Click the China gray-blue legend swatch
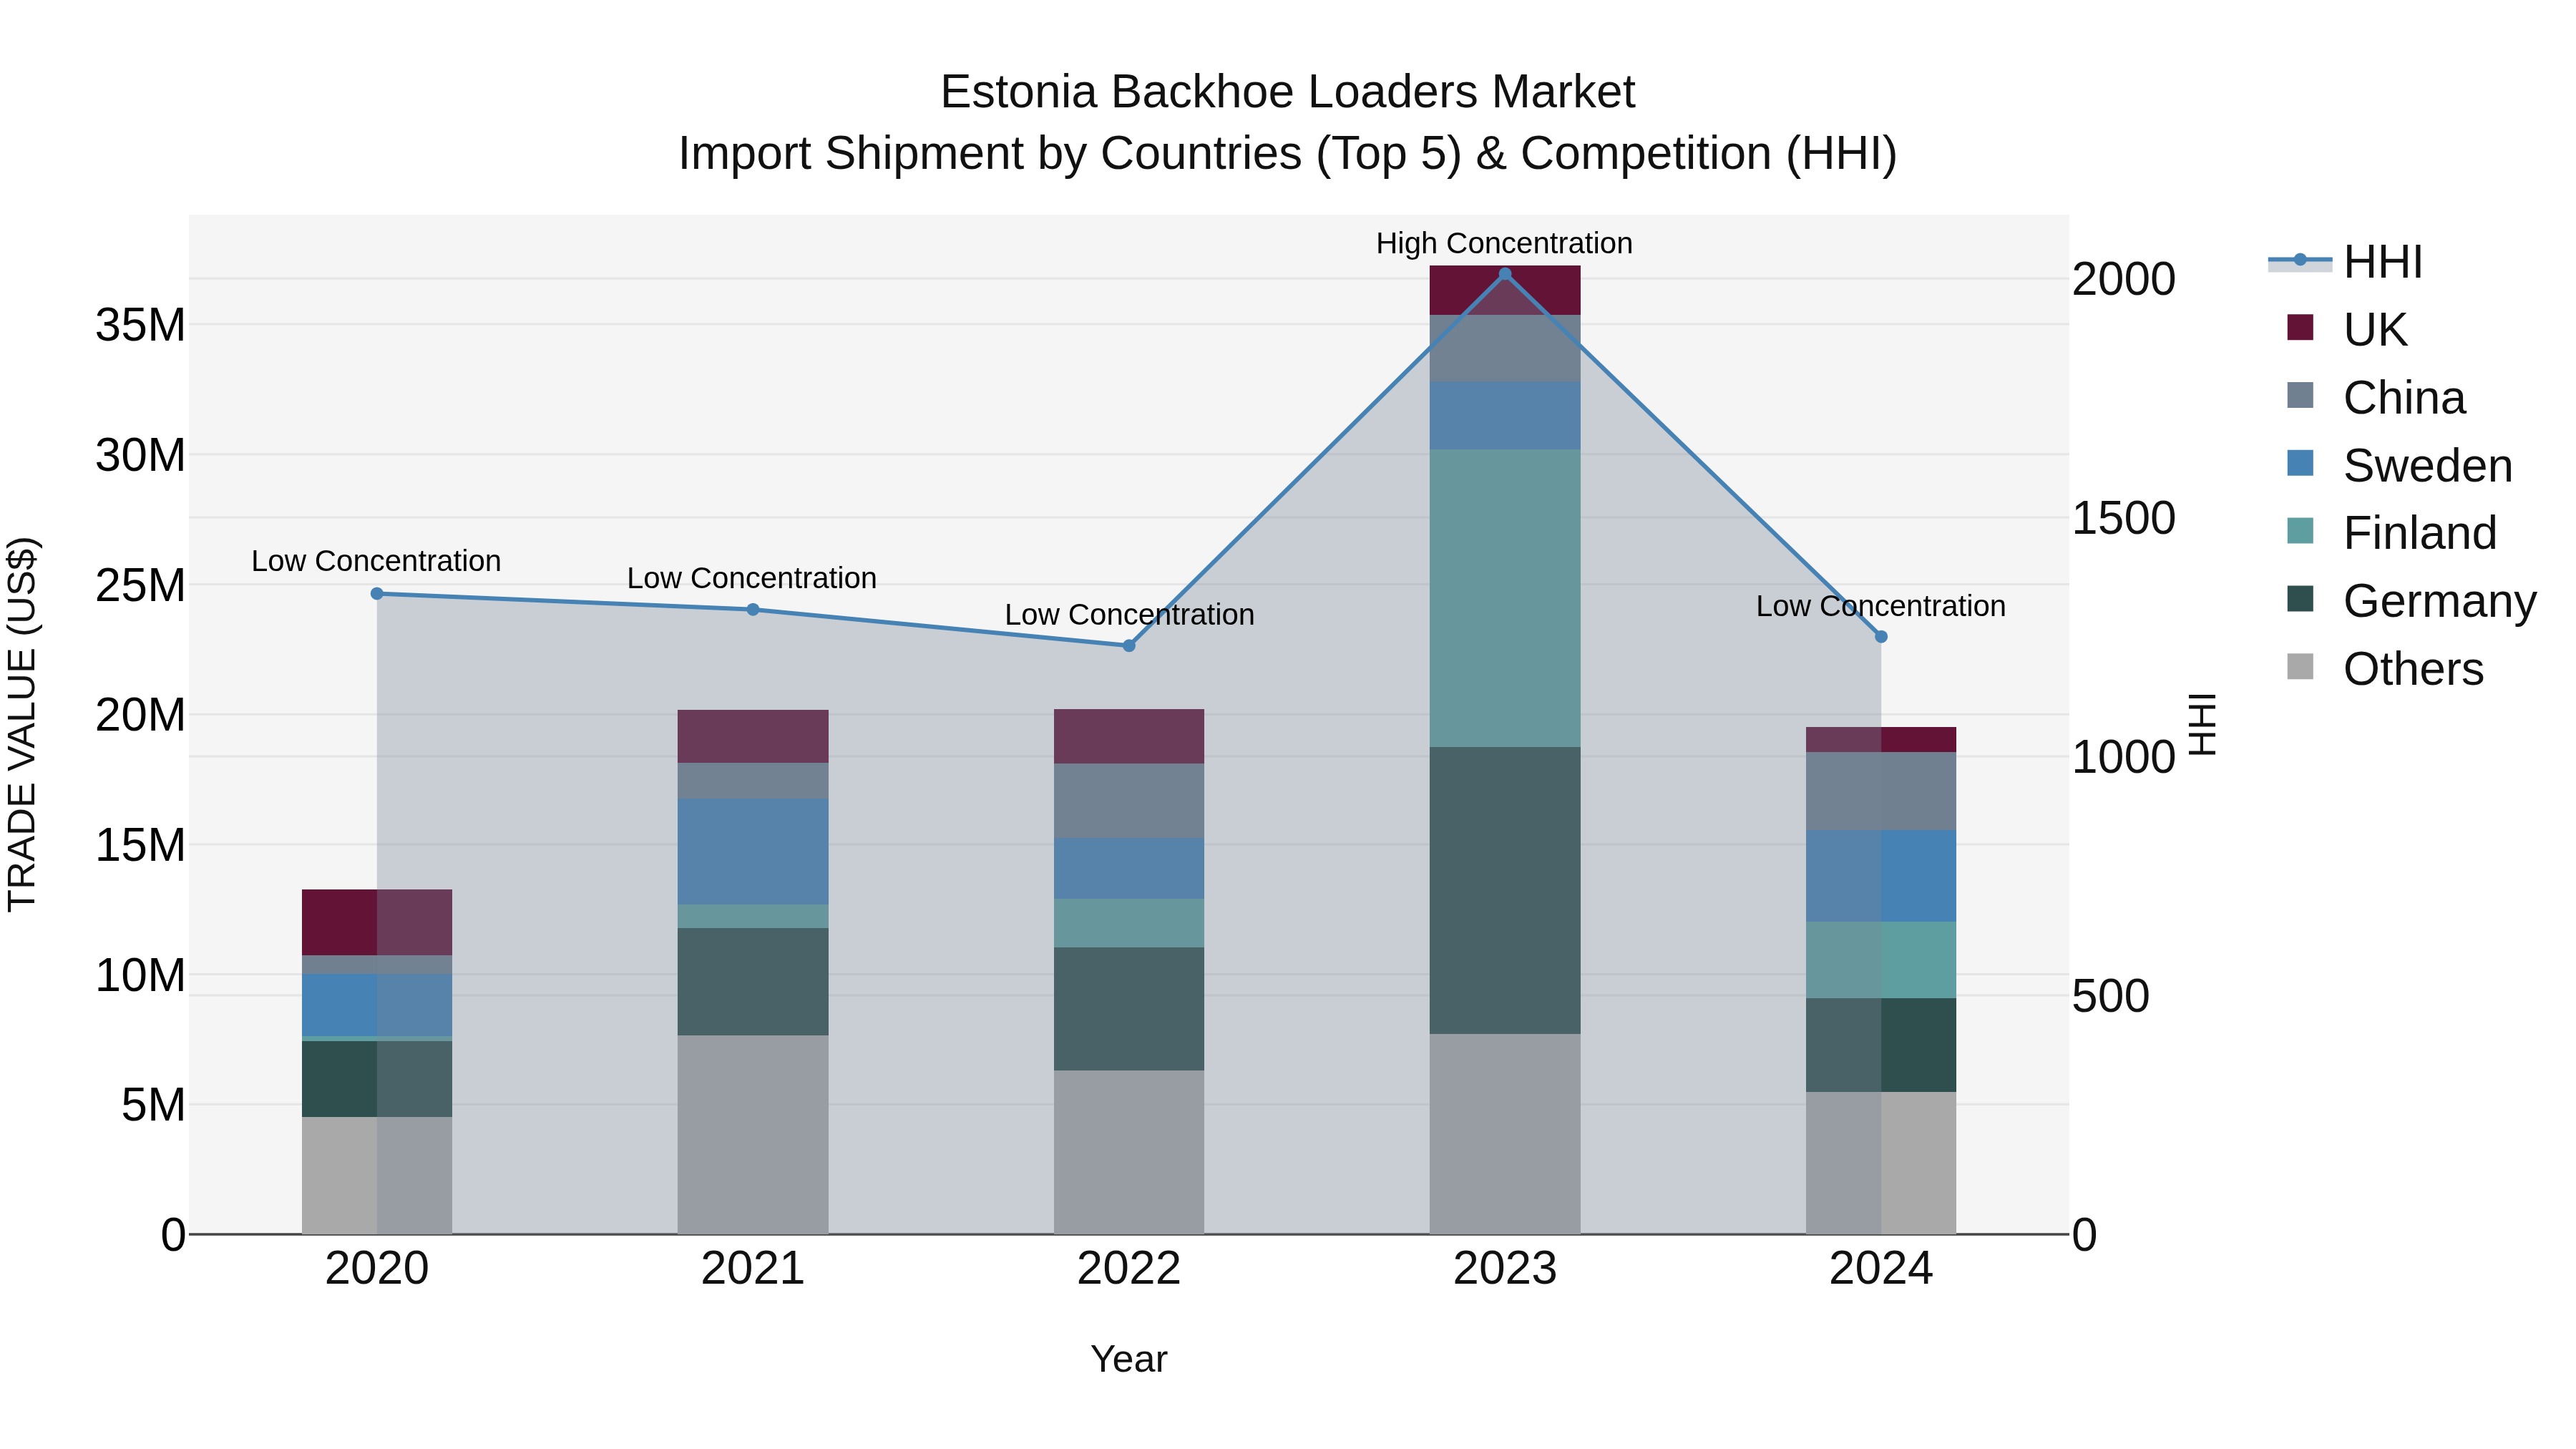The width and height of the screenshot is (2576, 1449). 2300,395
